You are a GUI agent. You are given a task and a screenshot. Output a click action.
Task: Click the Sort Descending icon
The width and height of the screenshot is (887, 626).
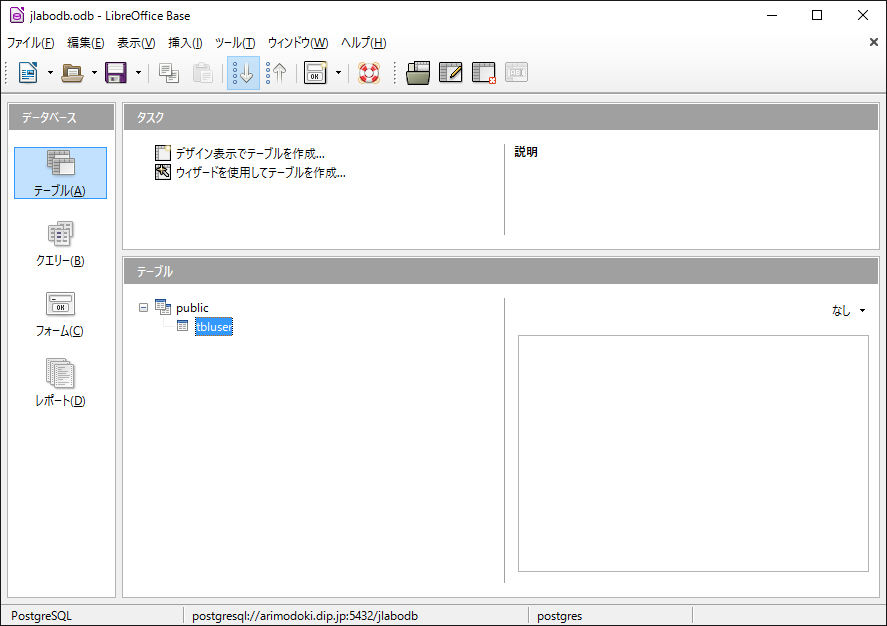coord(277,73)
